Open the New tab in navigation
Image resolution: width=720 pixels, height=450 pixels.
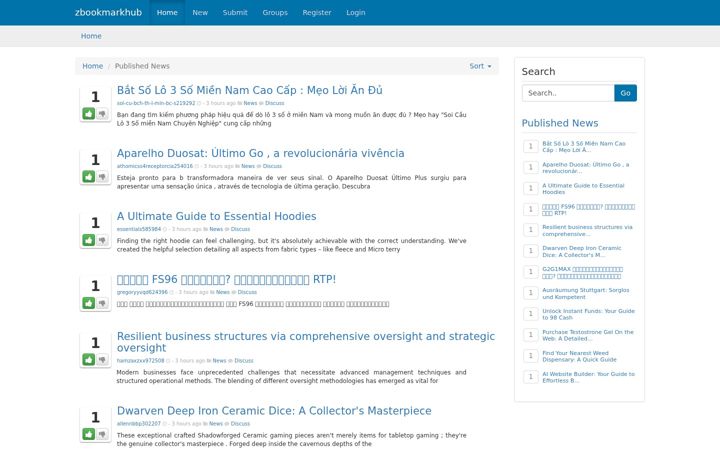[200, 12]
